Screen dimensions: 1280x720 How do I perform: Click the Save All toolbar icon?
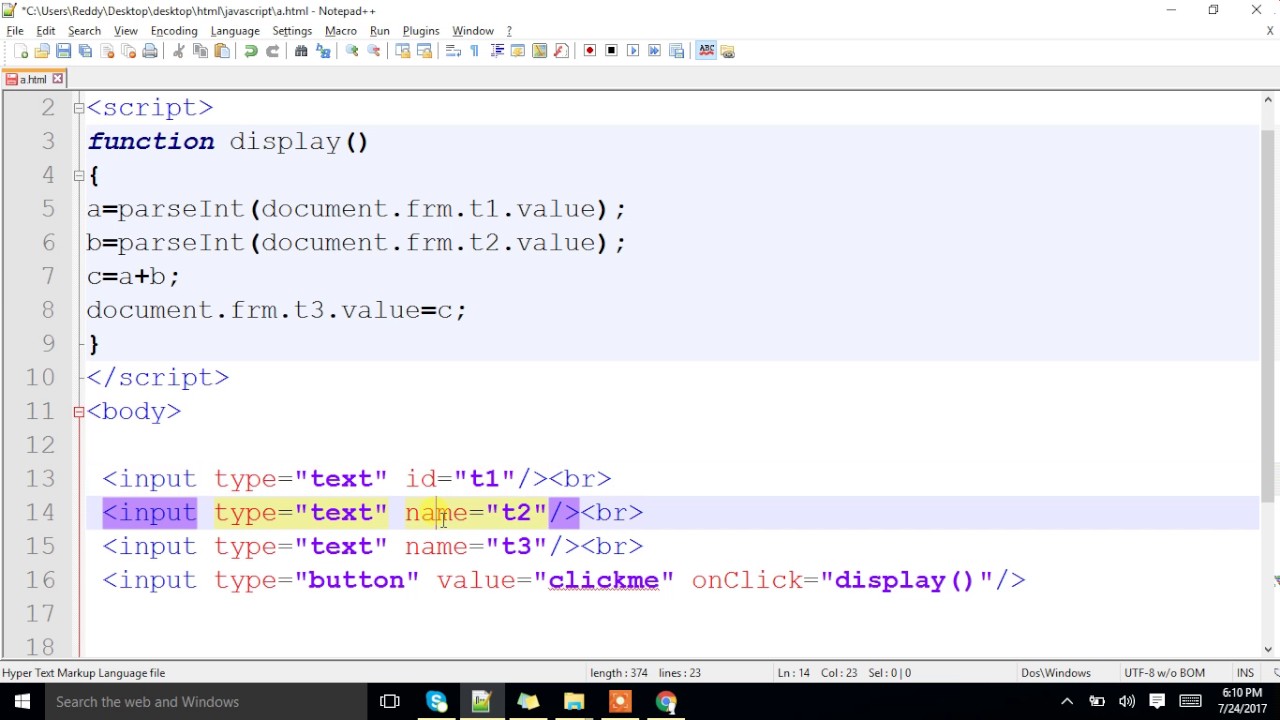pos(85,51)
